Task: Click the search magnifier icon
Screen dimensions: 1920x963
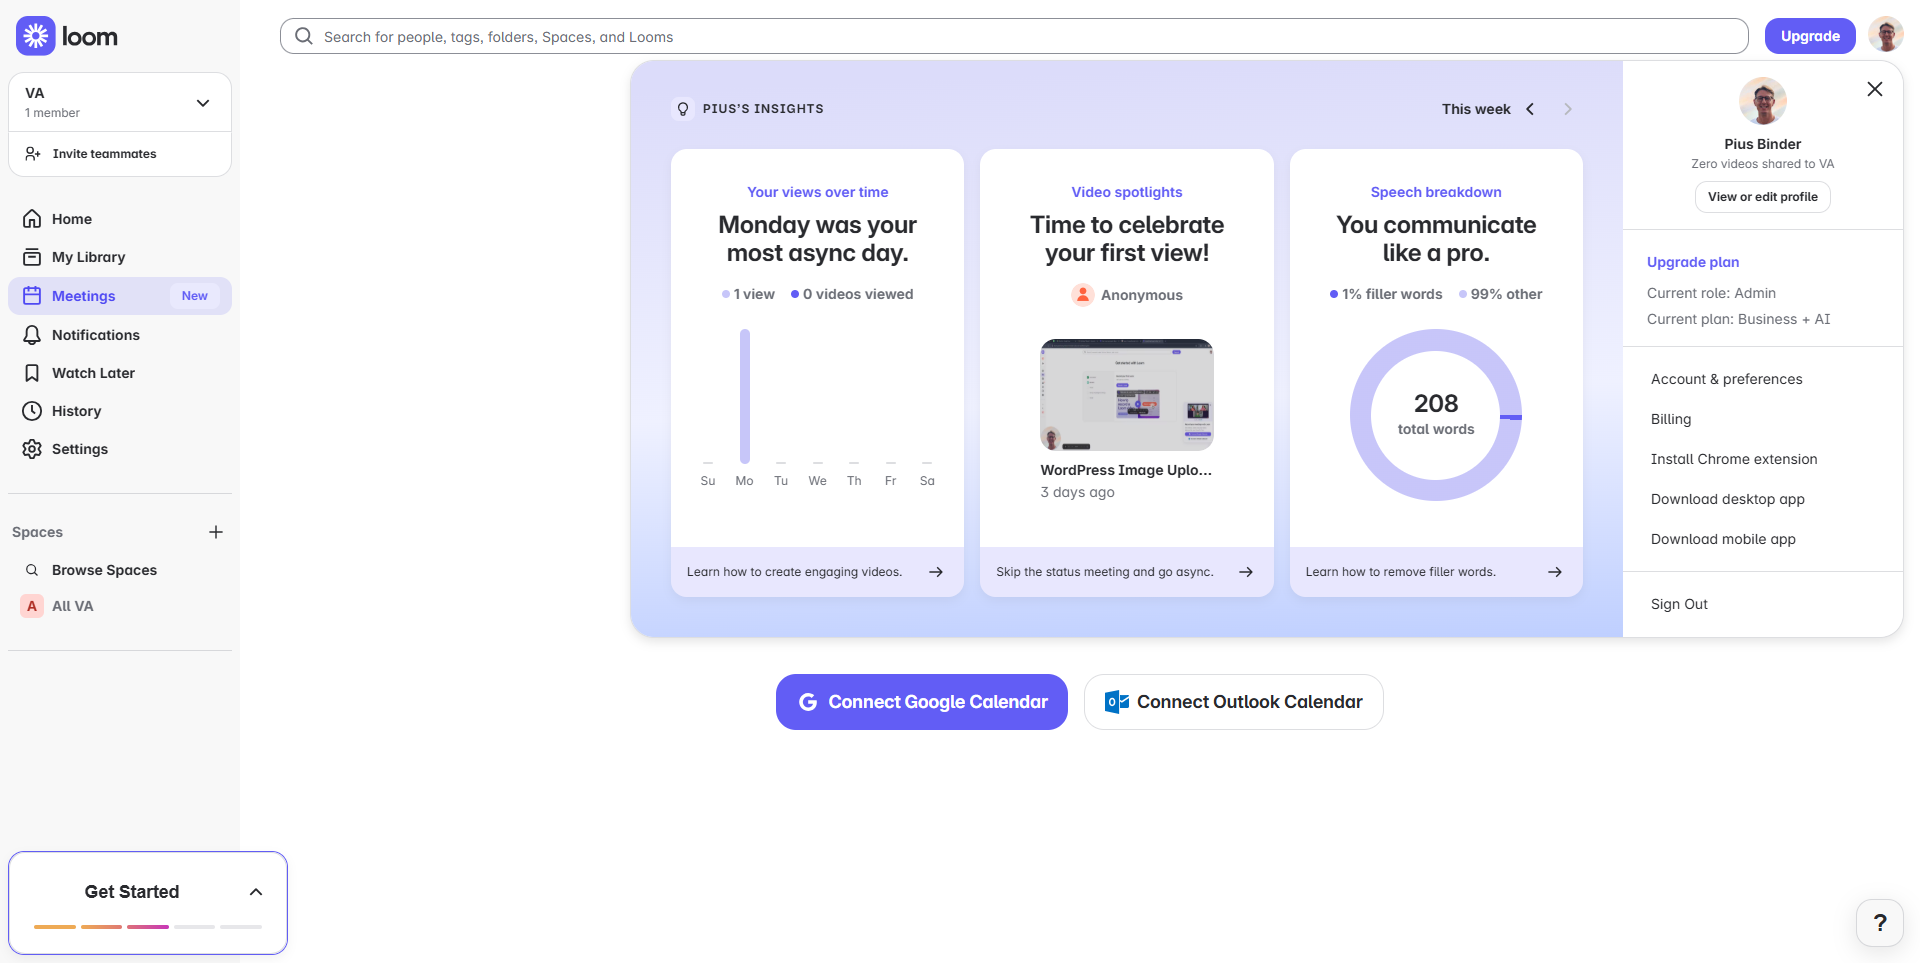Action: click(x=304, y=36)
